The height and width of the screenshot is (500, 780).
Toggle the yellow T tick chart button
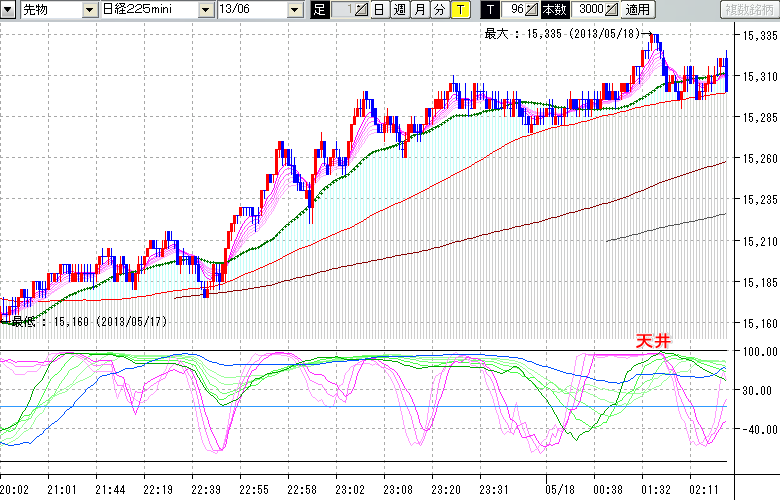coord(459,10)
